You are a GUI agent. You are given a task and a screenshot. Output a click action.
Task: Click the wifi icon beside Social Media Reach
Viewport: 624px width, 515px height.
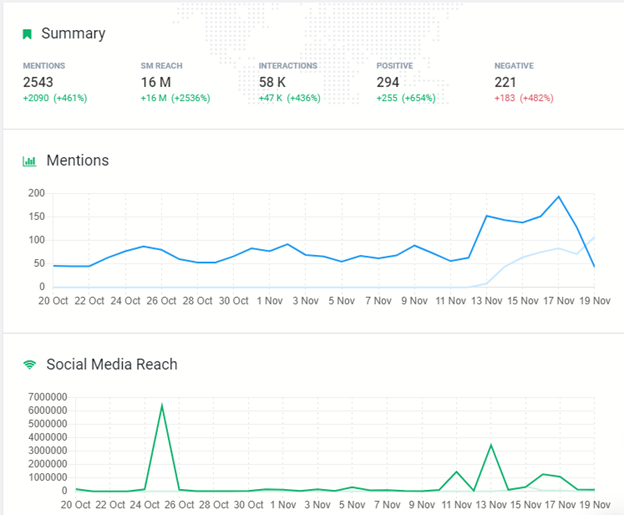(29, 365)
